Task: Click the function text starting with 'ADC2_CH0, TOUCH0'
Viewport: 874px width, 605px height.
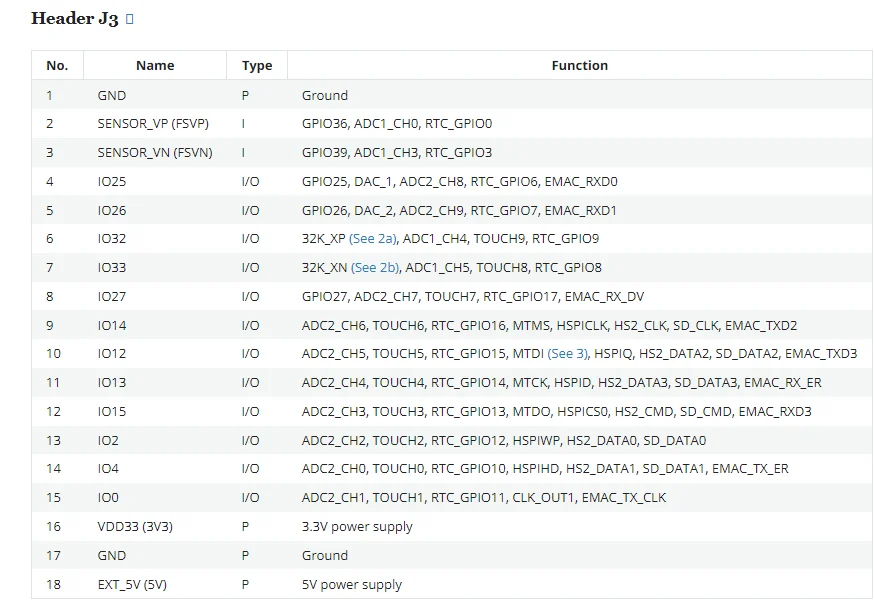Action: 545,468
